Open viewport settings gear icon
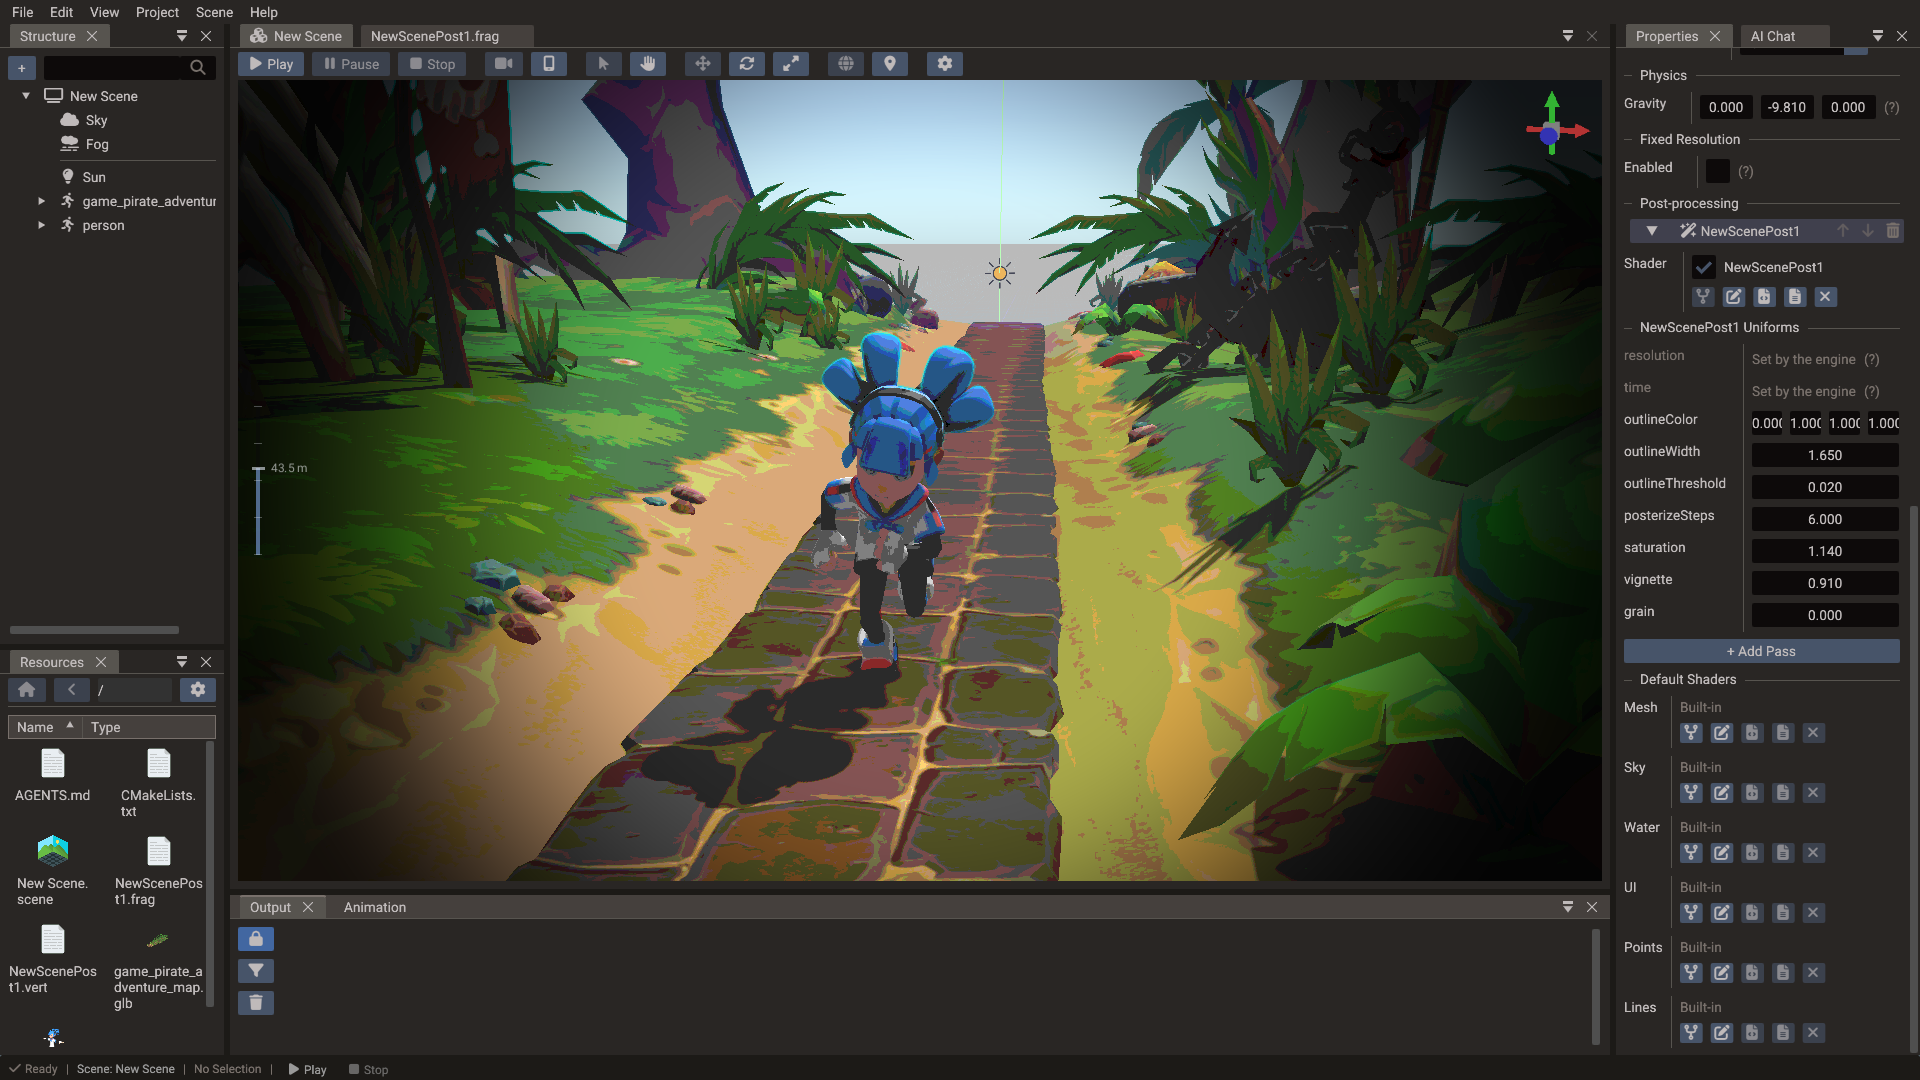 (x=945, y=64)
